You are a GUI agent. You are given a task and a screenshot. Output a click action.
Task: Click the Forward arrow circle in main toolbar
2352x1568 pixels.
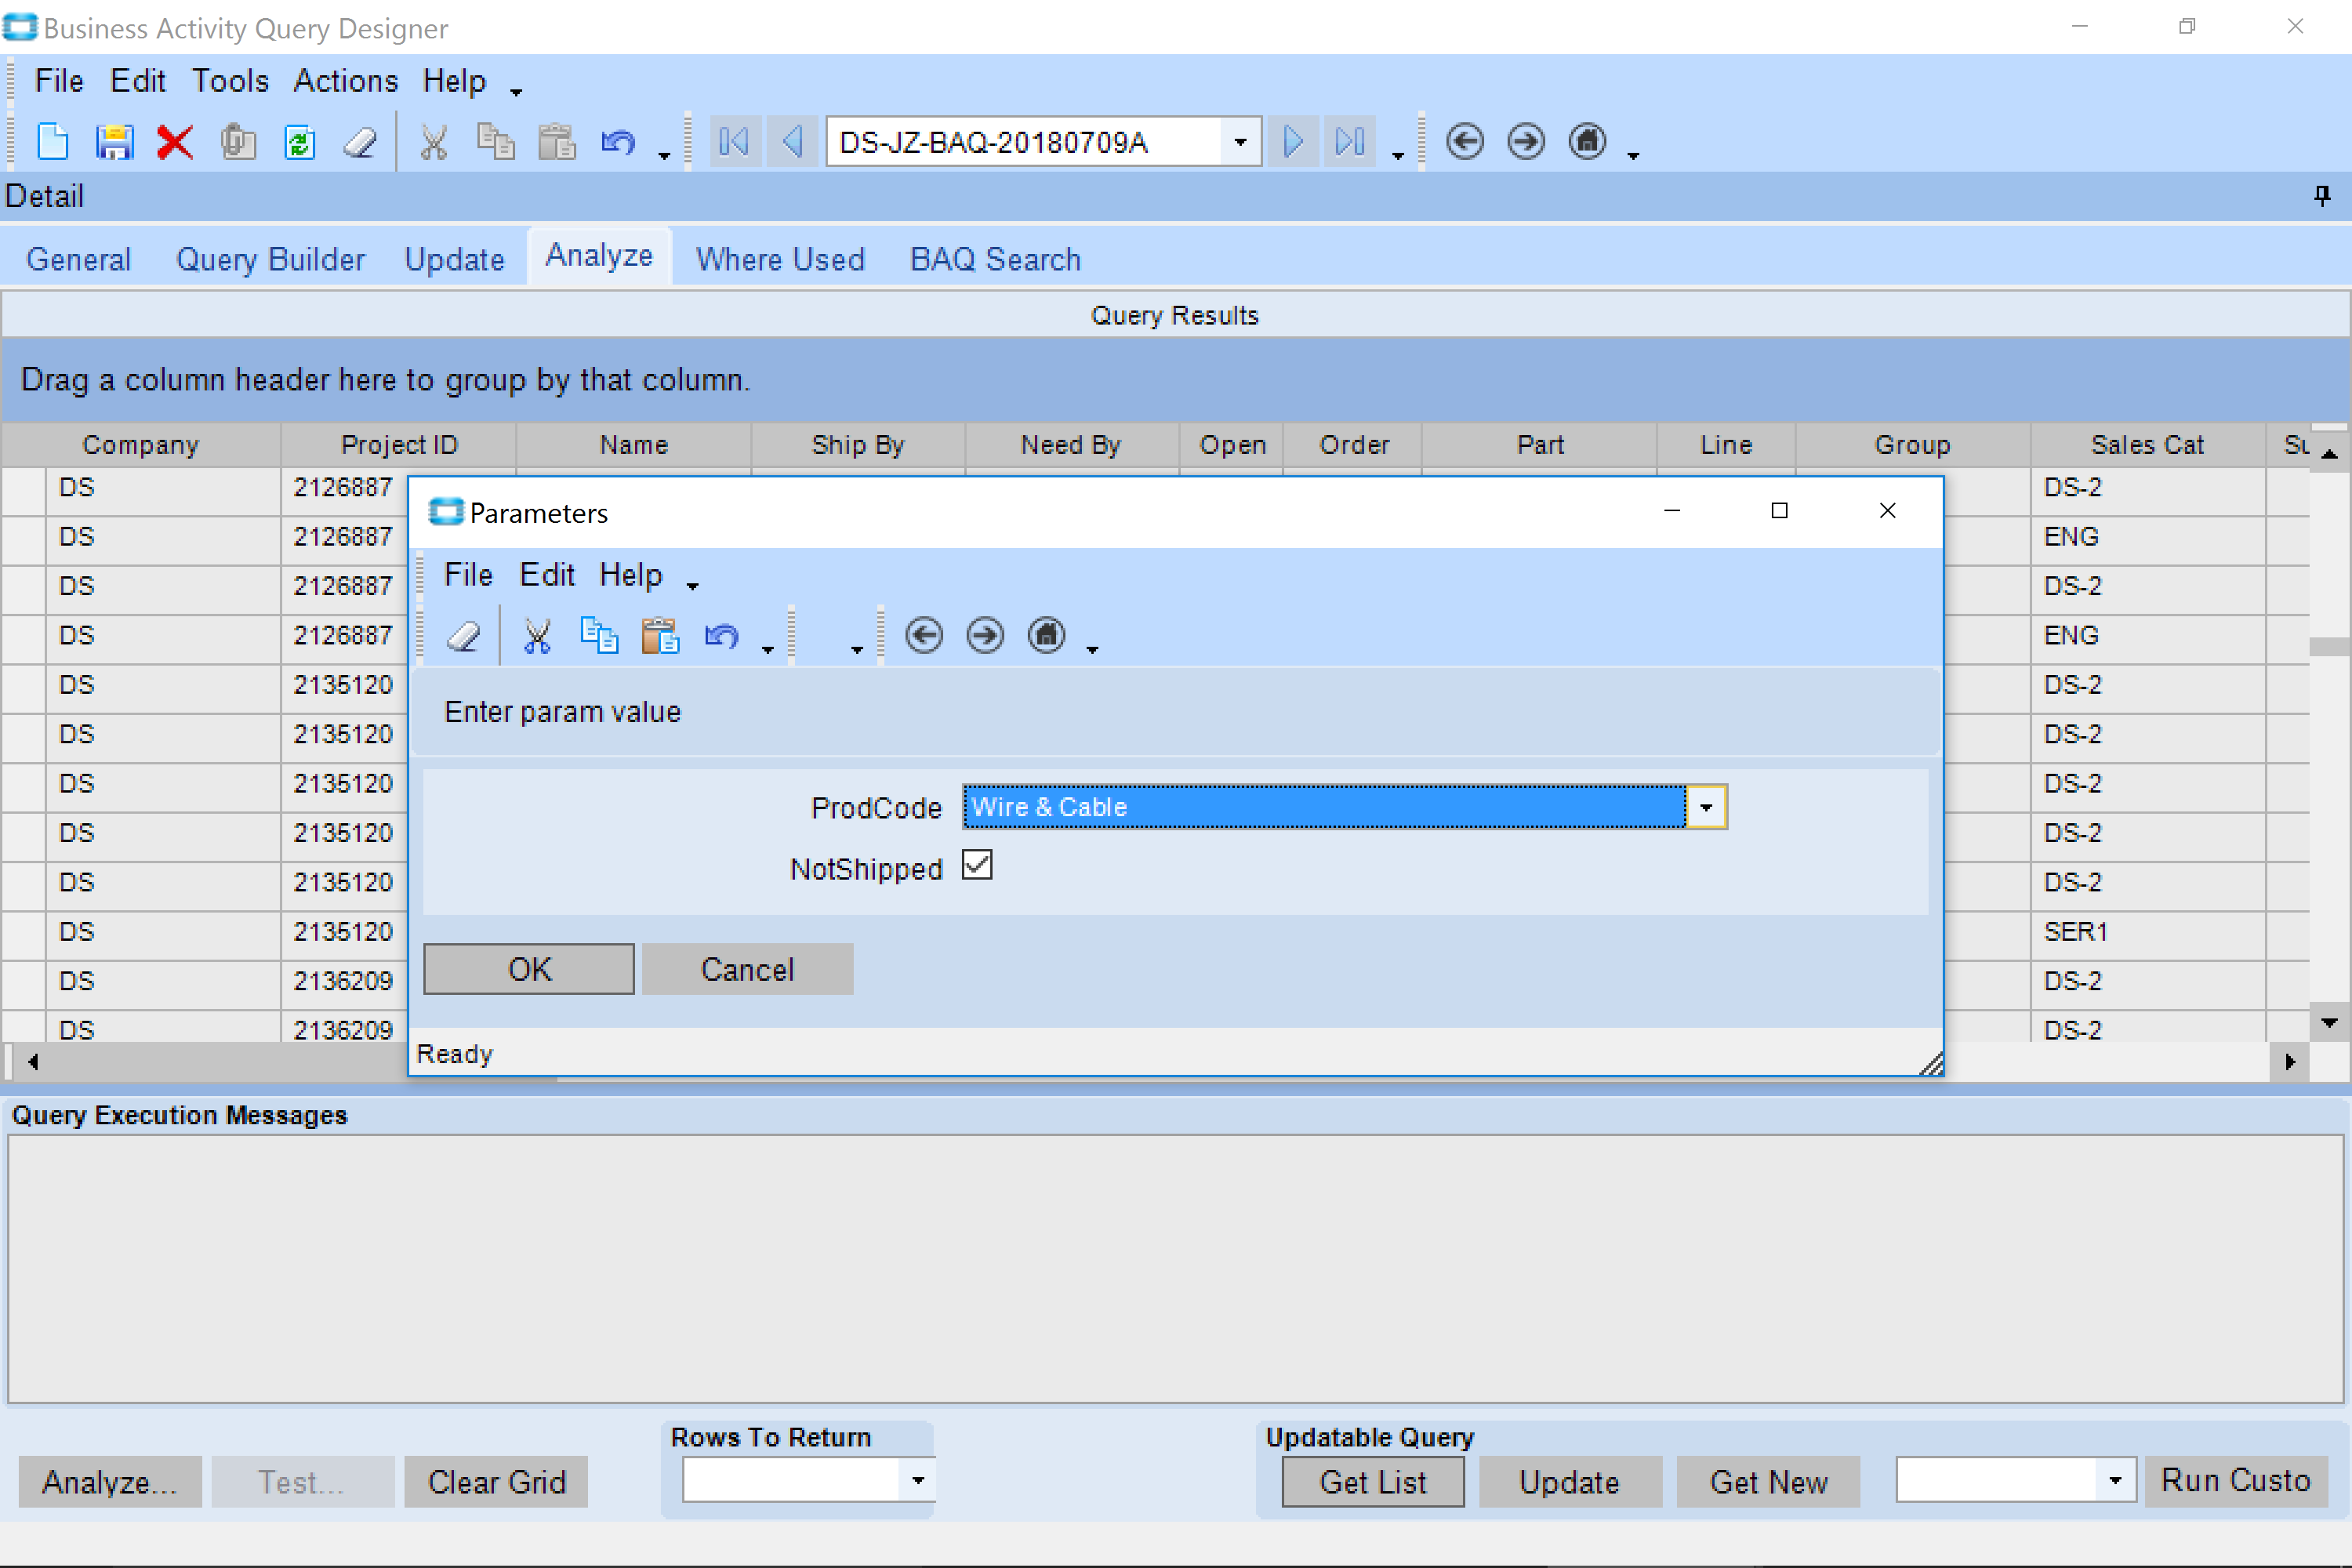(1526, 142)
